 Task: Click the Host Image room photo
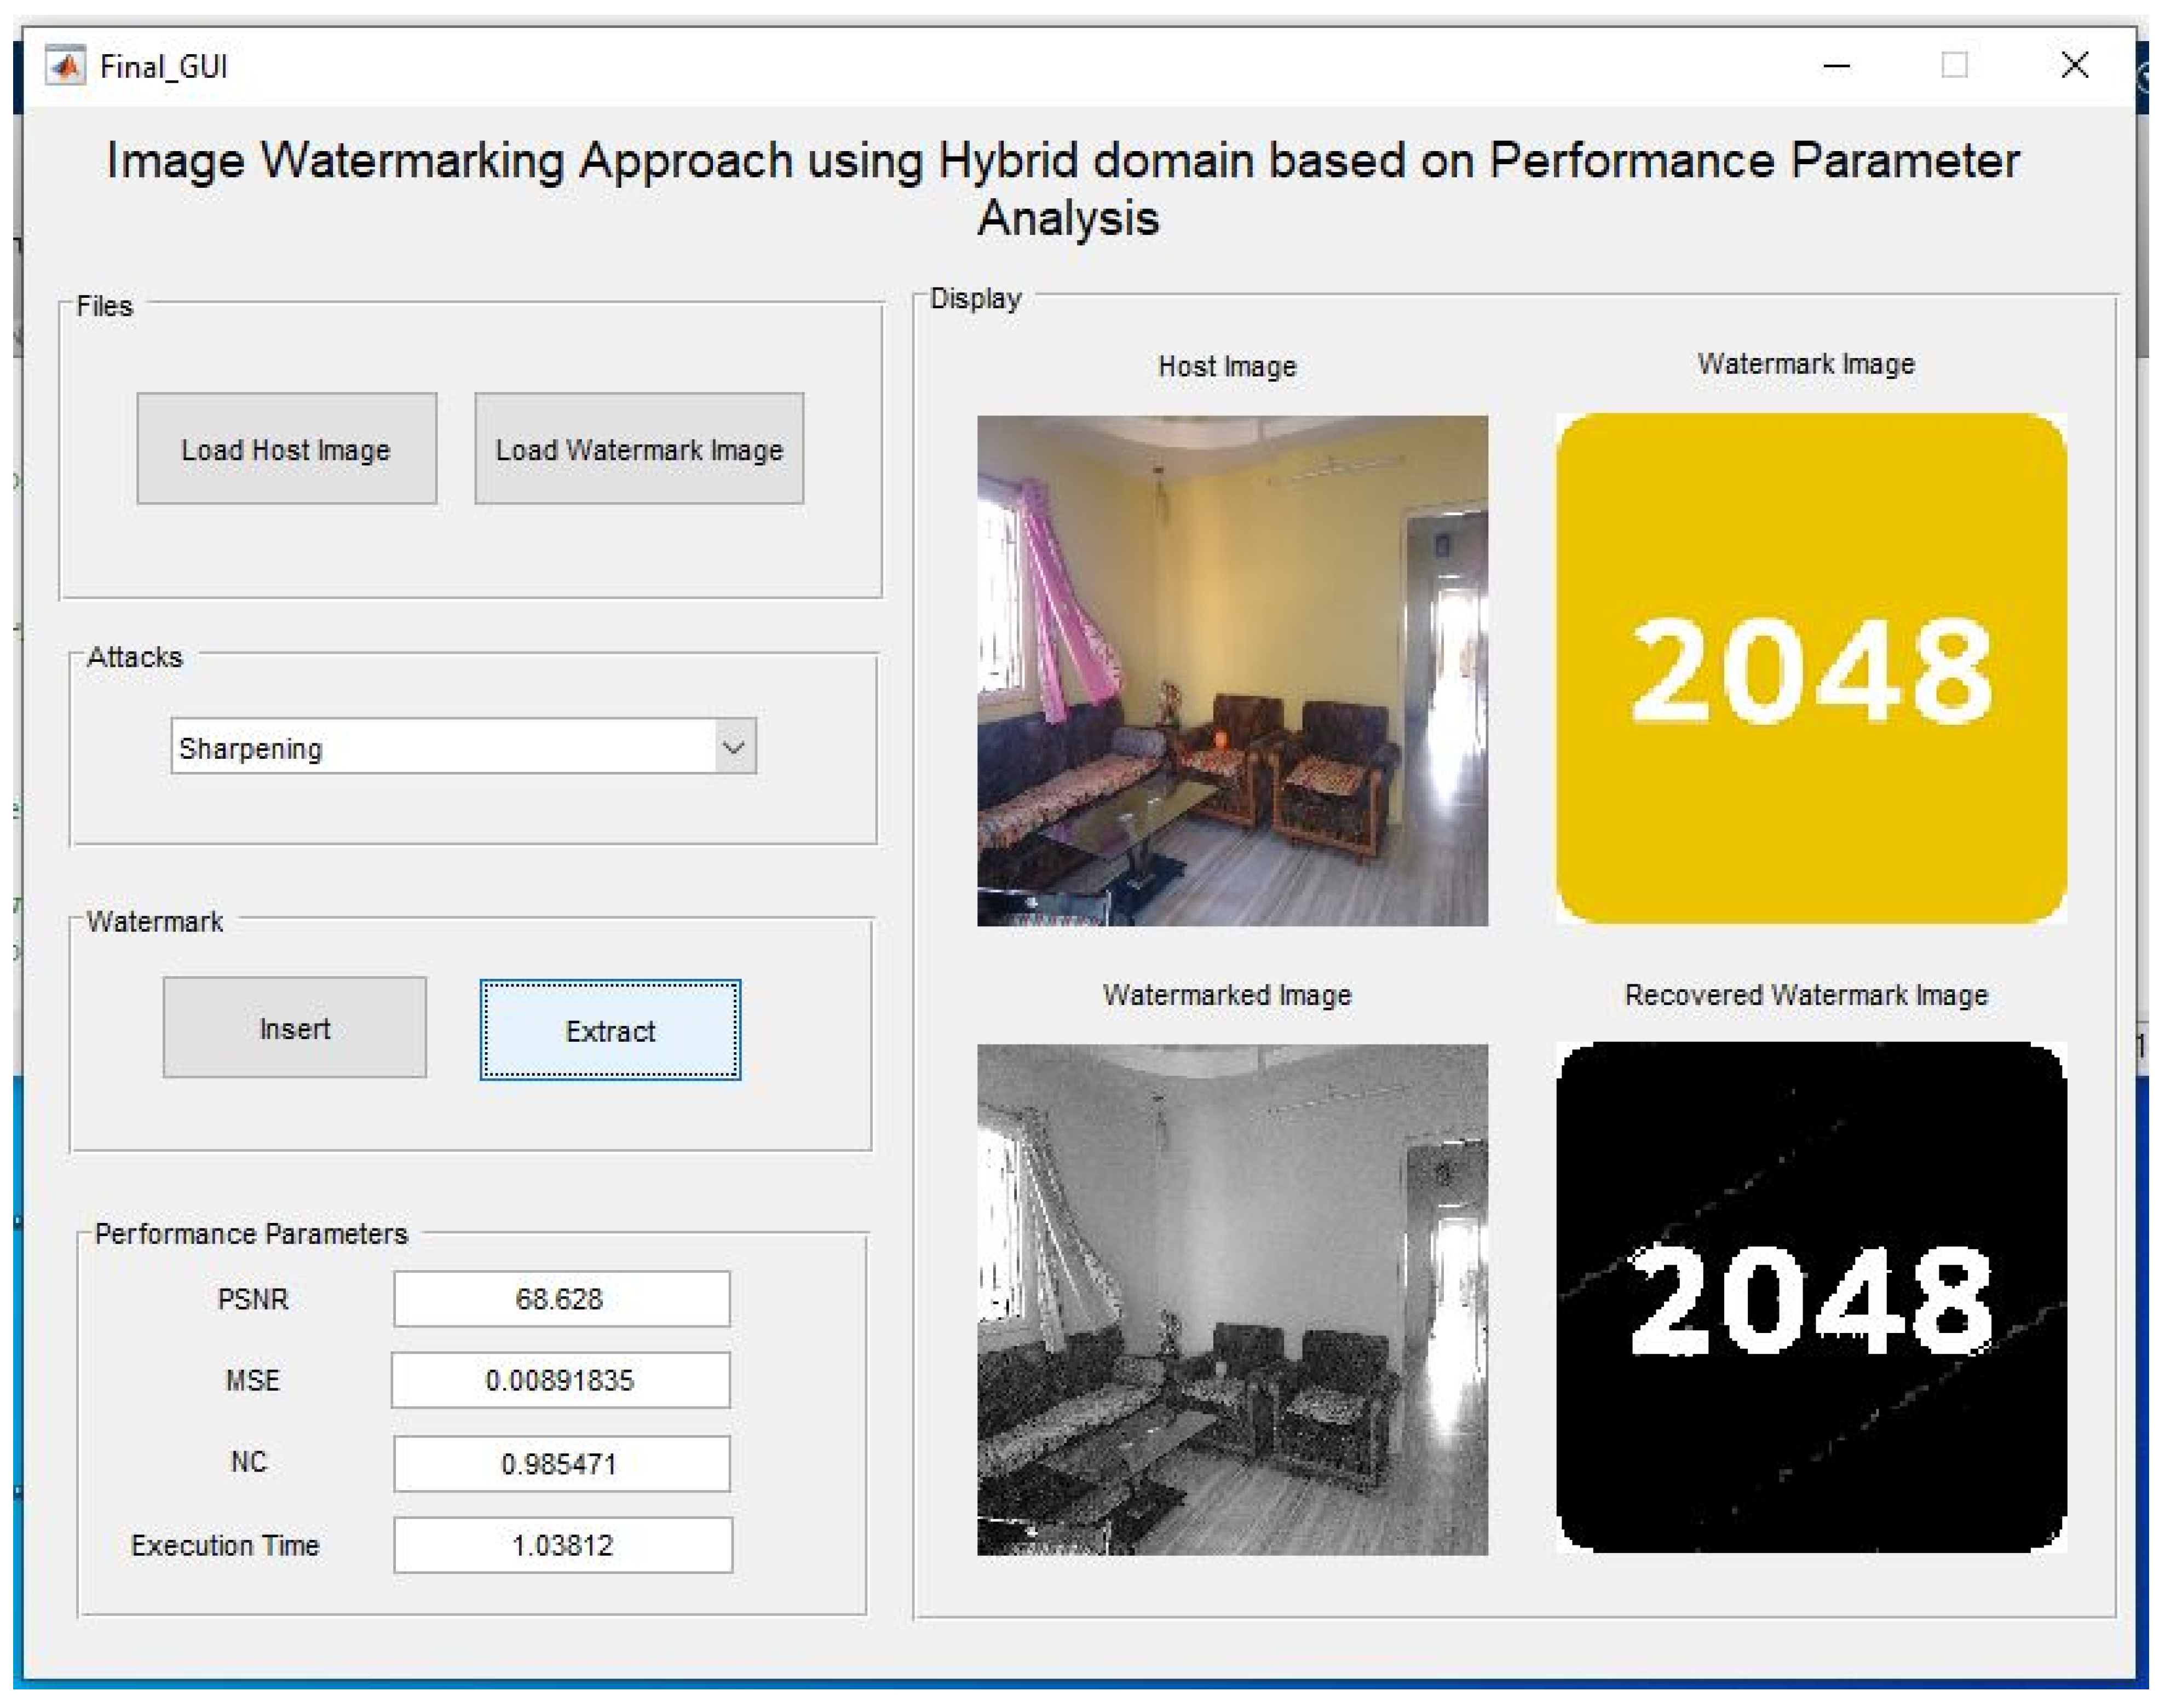coord(1232,670)
